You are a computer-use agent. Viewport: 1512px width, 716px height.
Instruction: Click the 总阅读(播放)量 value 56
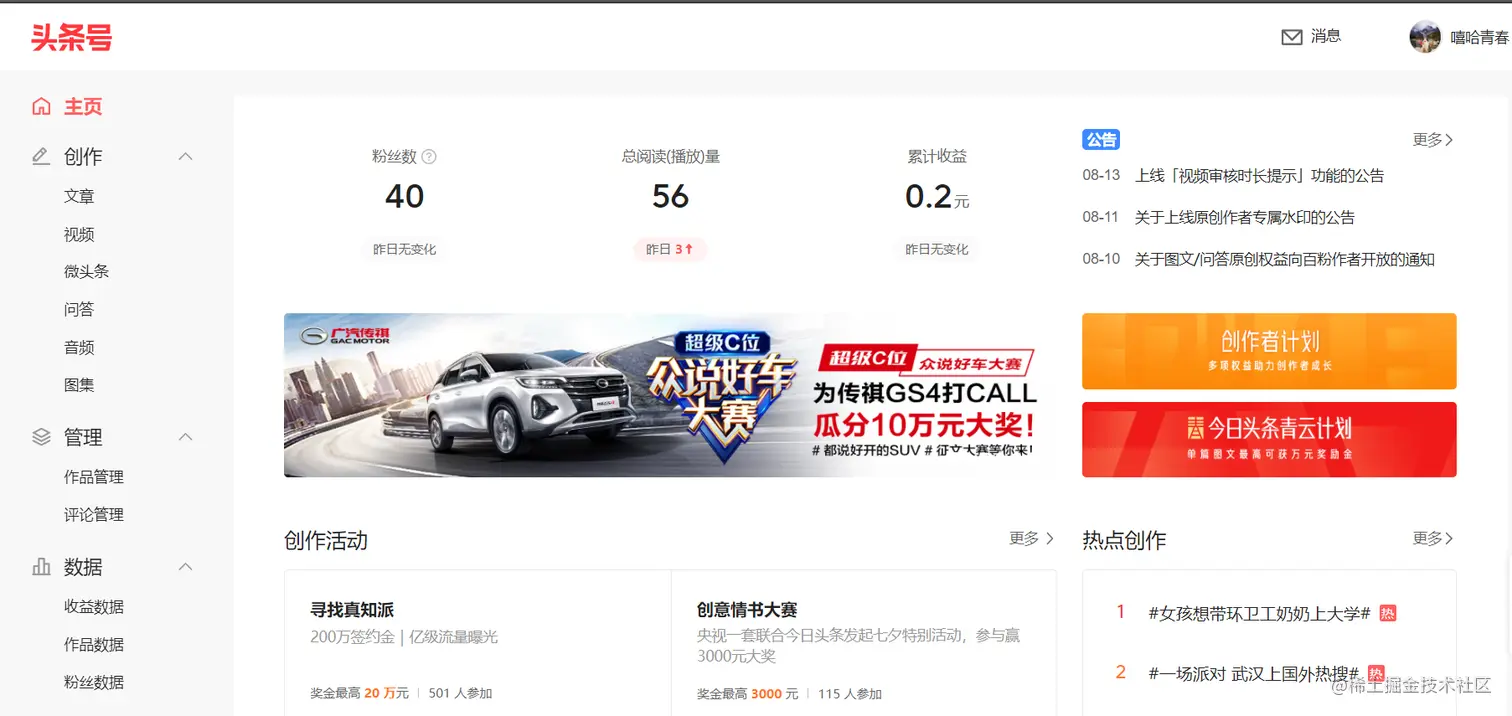pos(670,196)
